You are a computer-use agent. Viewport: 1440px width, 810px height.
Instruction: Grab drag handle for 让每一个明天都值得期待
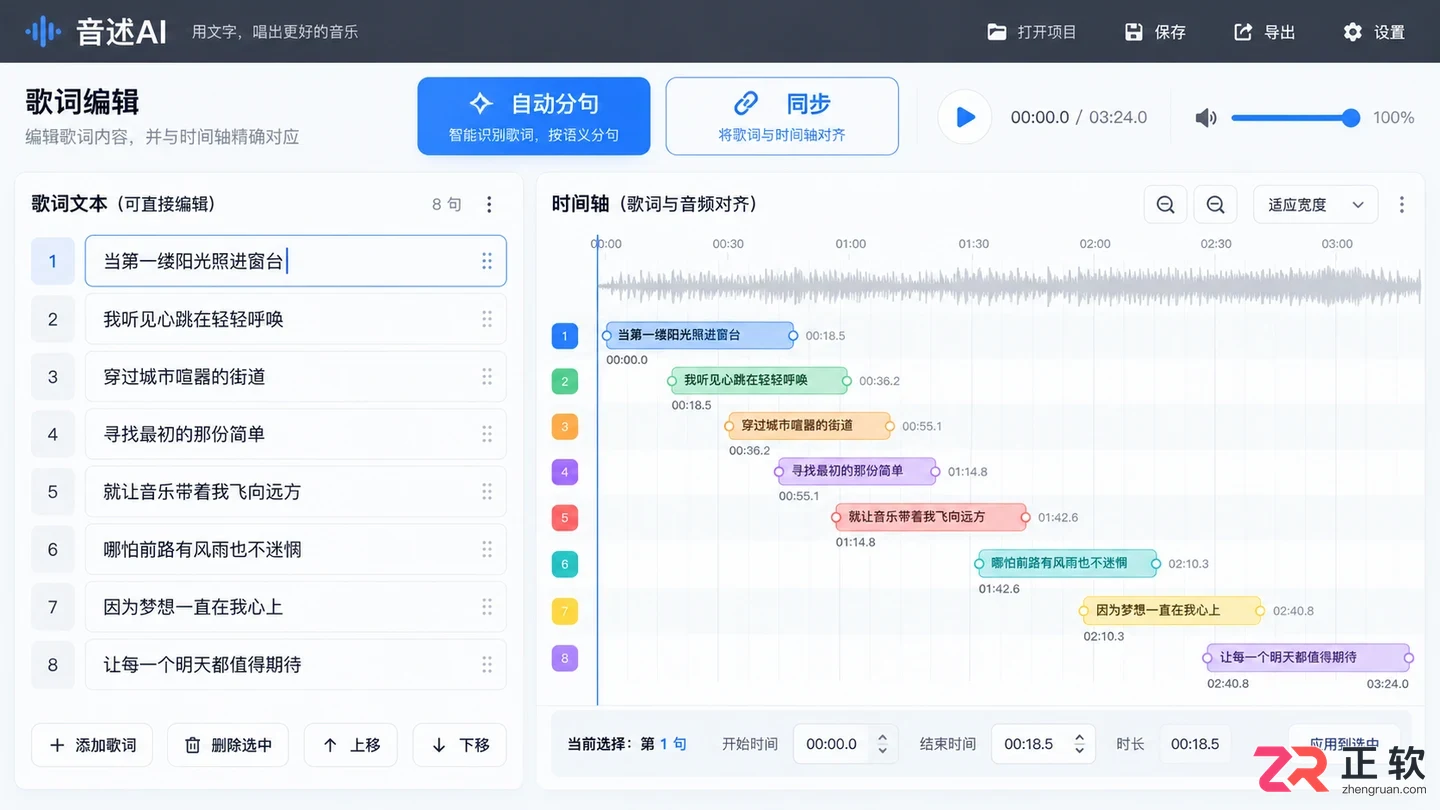(487, 664)
